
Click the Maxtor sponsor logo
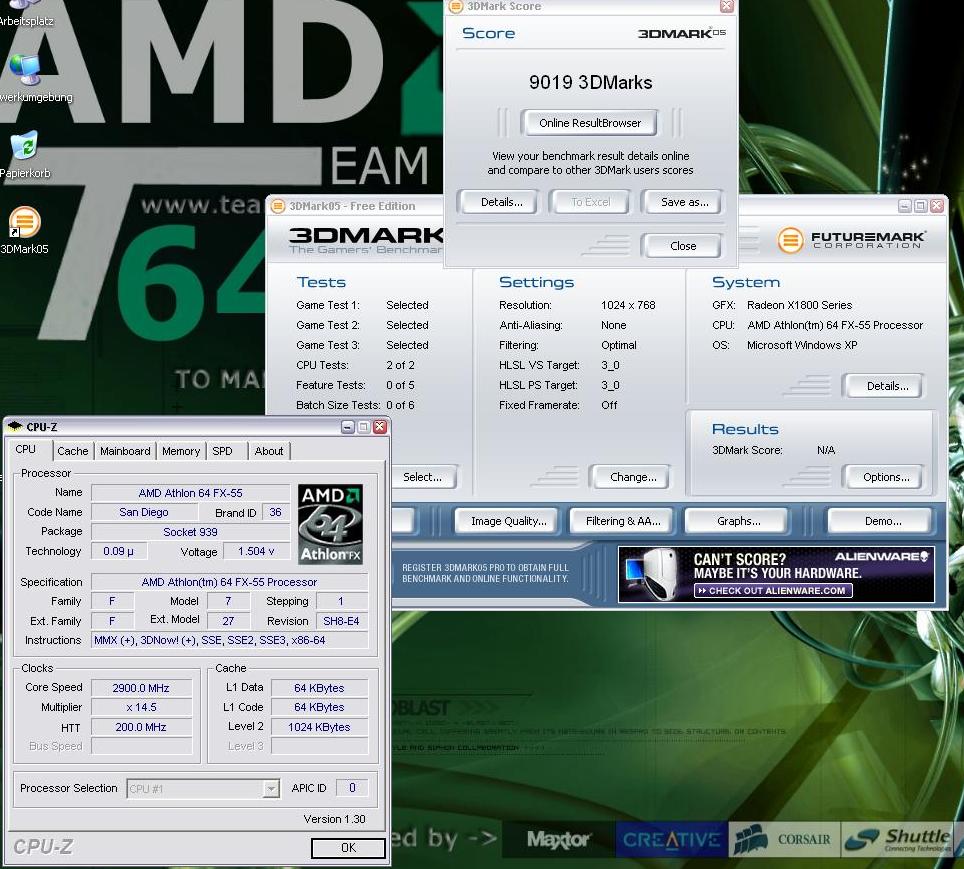coord(558,839)
